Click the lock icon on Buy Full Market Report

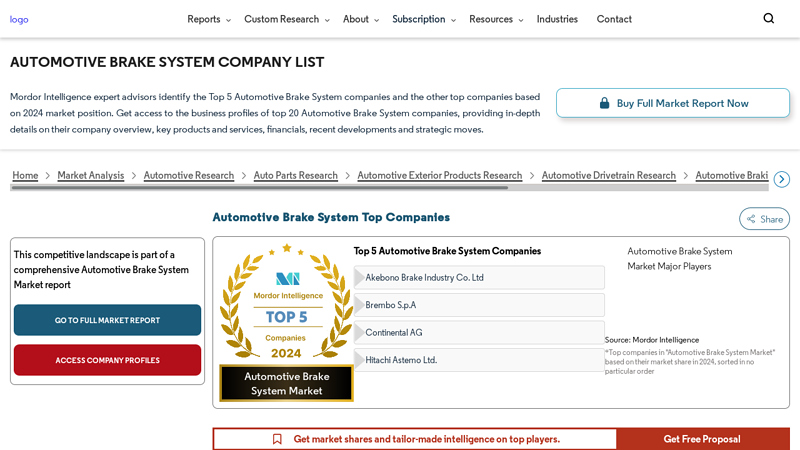click(x=604, y=103)
